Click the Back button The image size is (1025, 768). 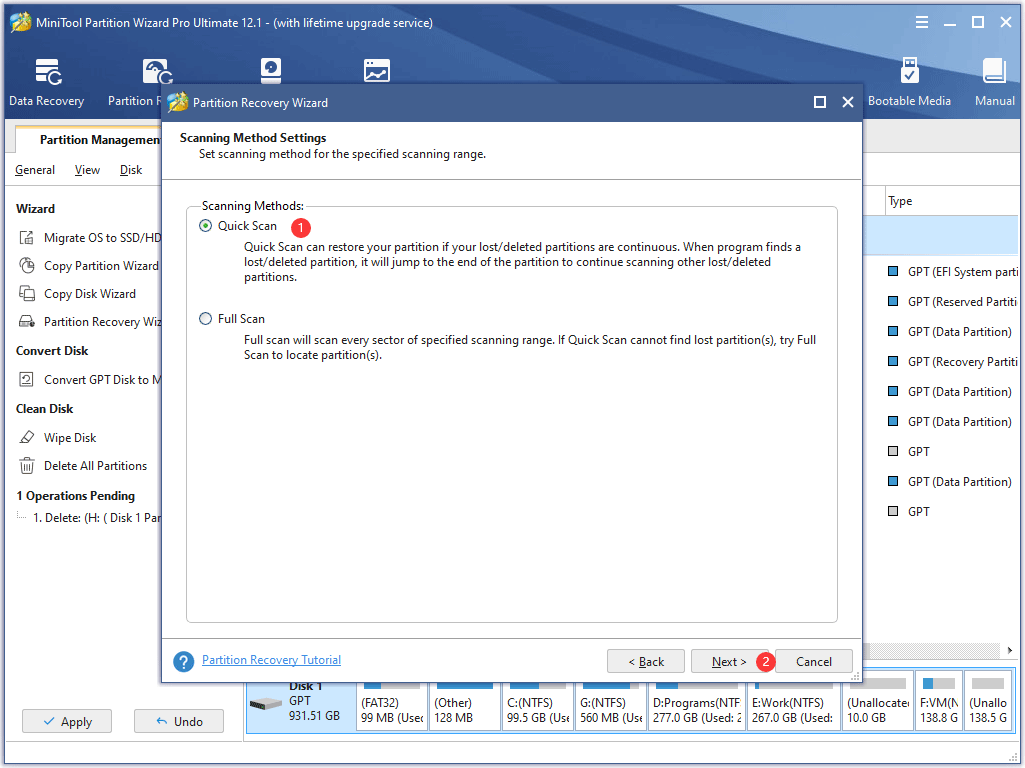coord(646,661)
